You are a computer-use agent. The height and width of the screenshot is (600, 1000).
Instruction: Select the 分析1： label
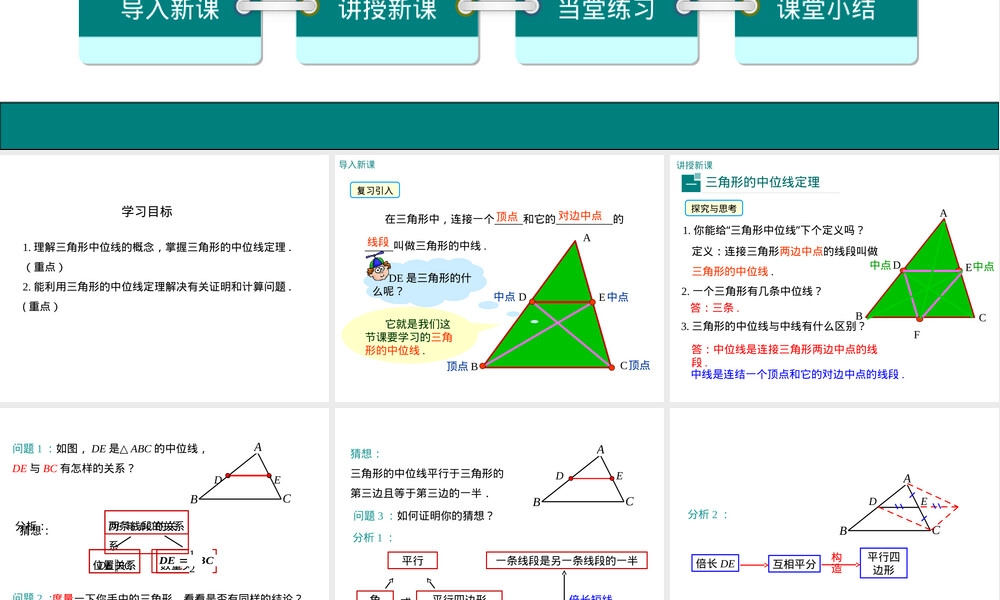373,538
